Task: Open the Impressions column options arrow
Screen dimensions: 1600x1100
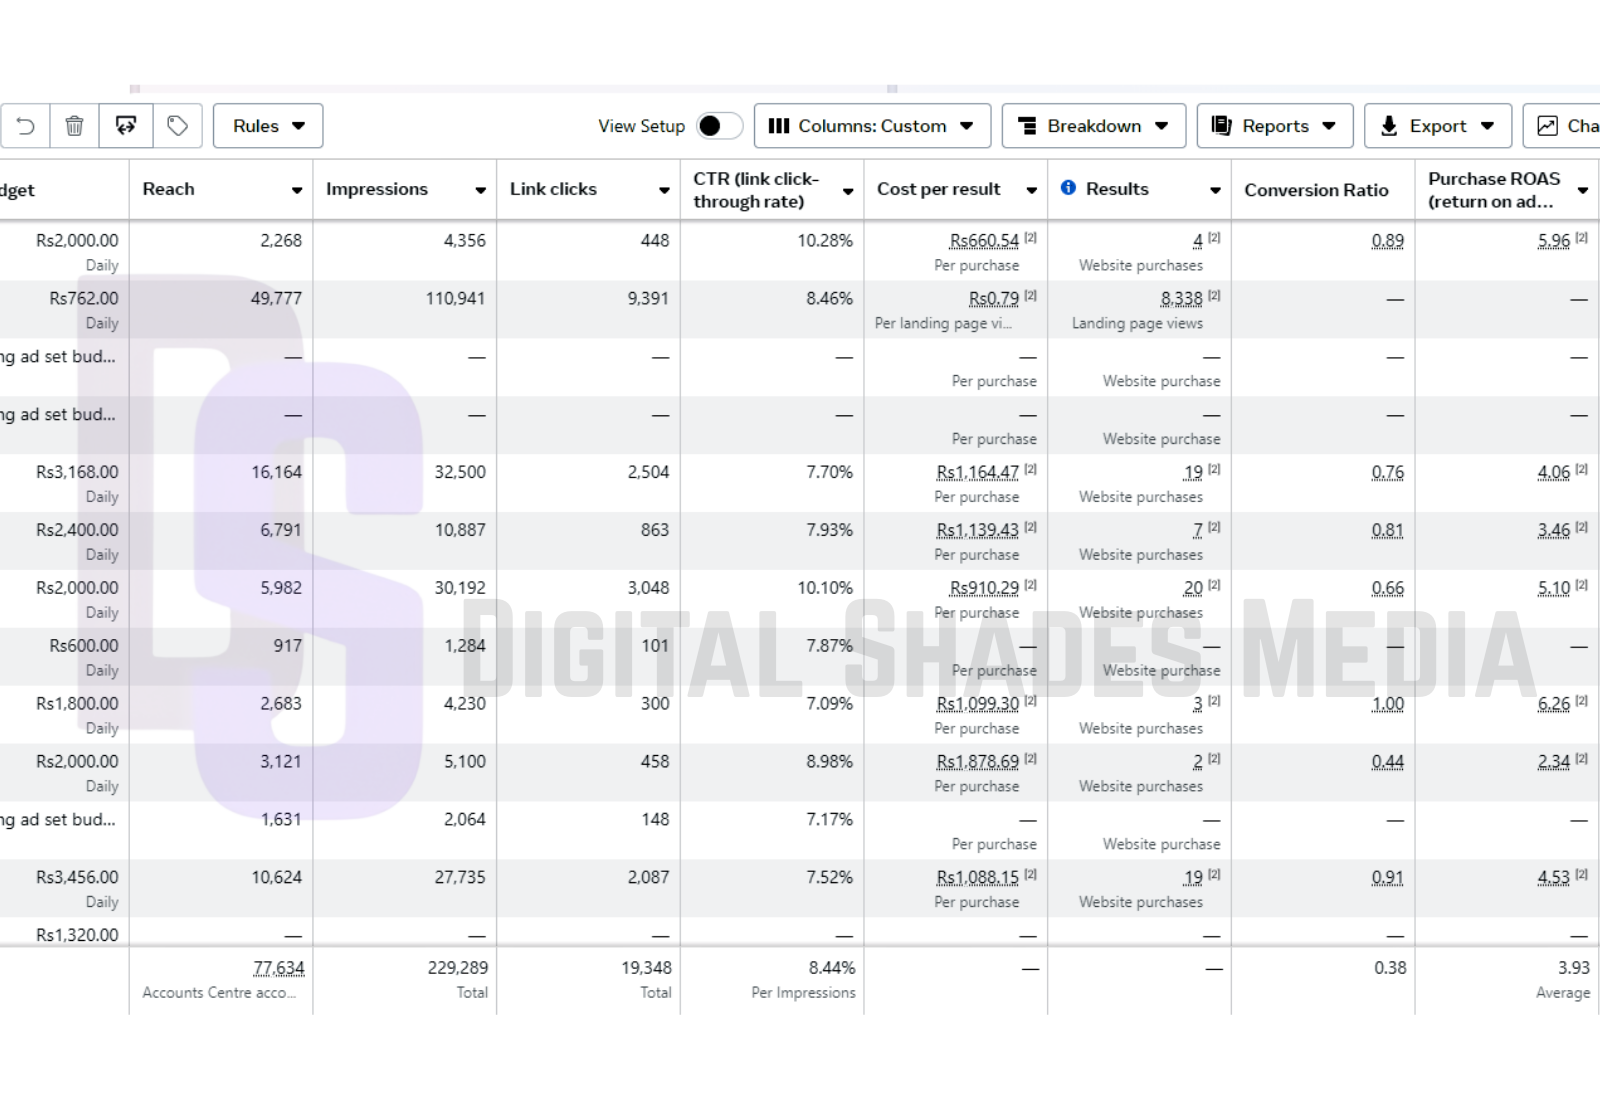Action: 481,190
